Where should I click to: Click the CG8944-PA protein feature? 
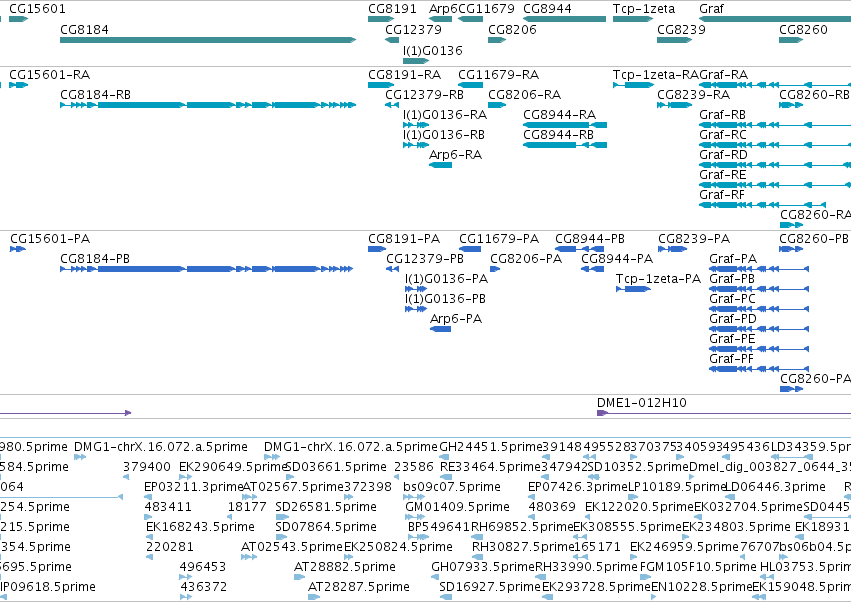pos(592,269)
